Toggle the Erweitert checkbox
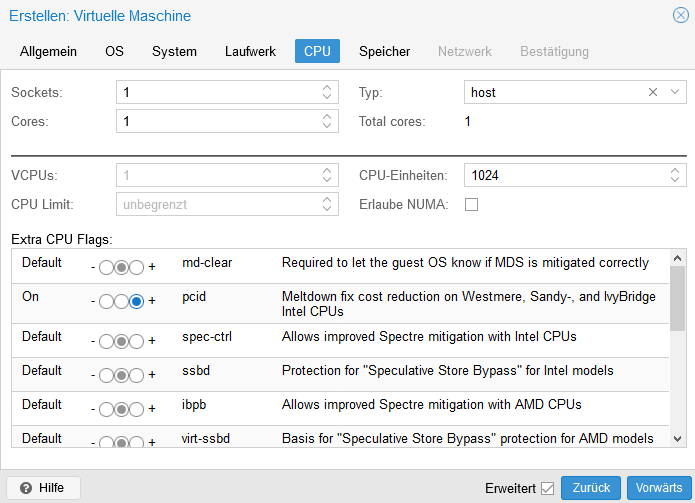 click(x=547, y=488)
